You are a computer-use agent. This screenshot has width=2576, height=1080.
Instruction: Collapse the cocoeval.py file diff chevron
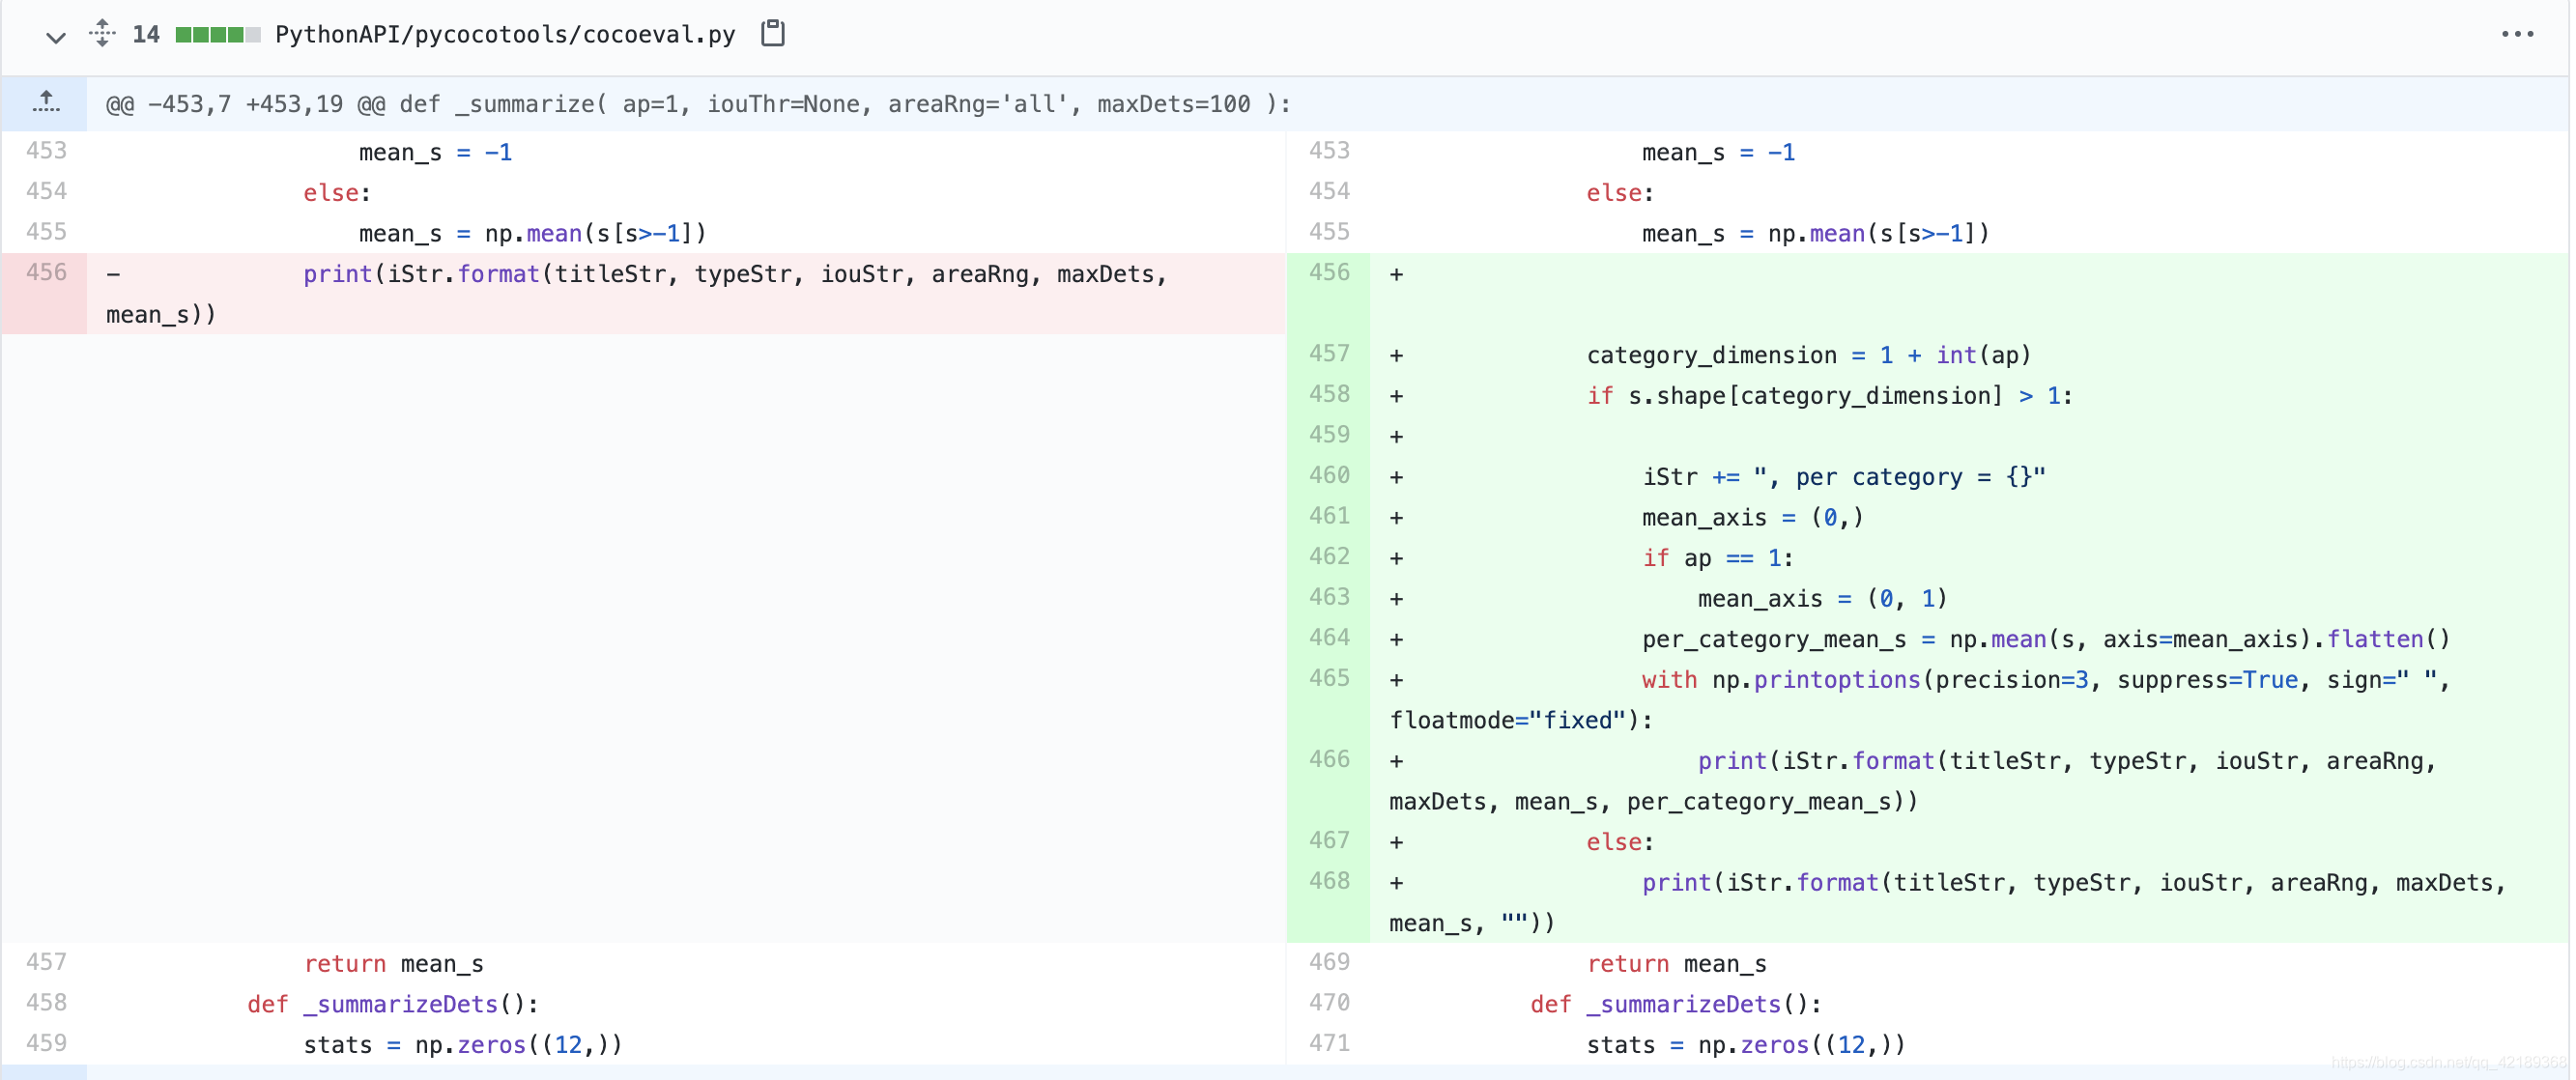55,37
